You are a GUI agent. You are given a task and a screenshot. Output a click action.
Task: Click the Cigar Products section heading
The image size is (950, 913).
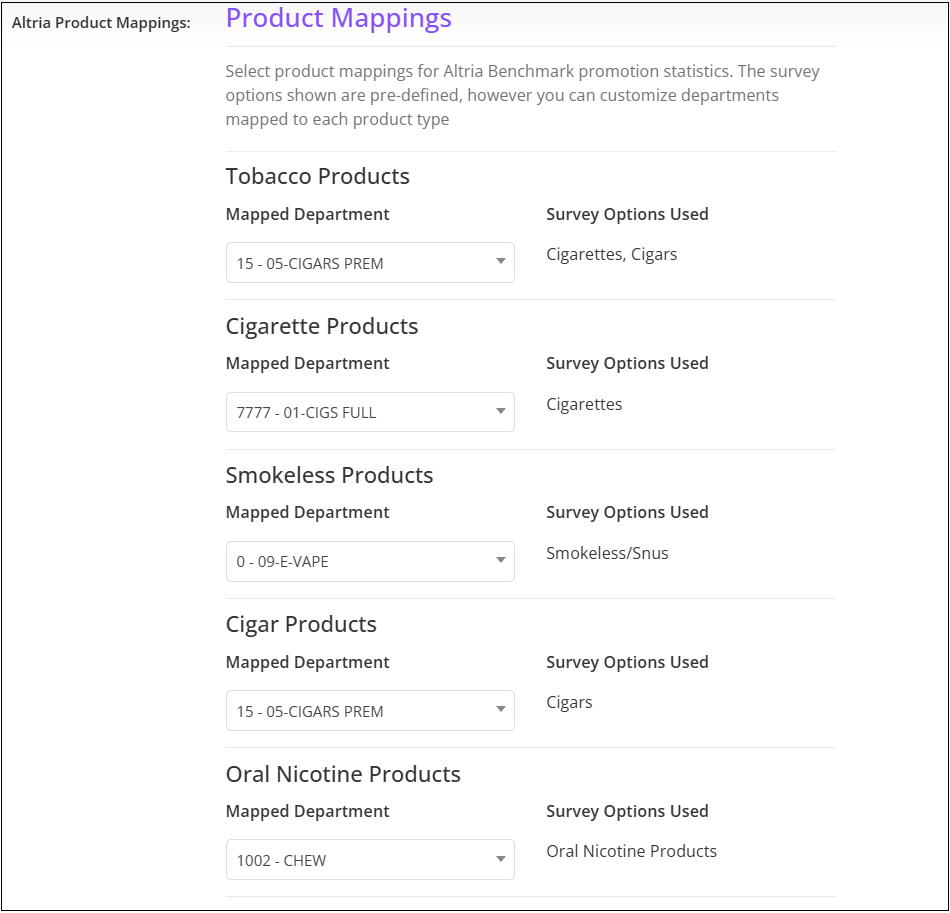coord(301,625)
